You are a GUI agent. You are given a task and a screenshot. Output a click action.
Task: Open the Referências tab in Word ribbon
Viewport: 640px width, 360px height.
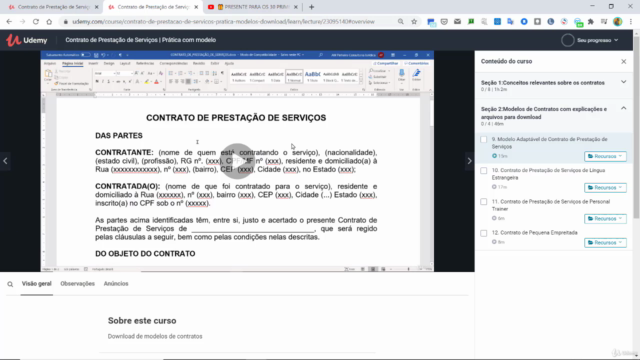[145, 64]
